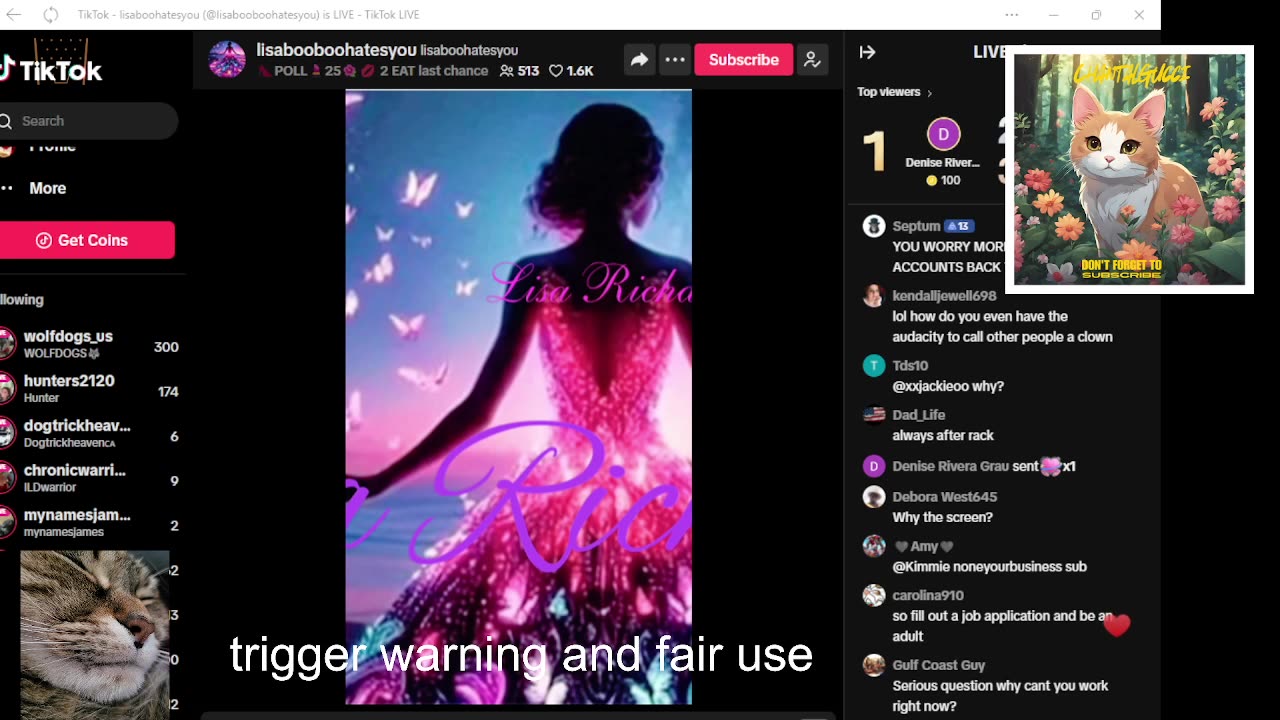The image size is (1280, 720).
Task: Click the live video stream
Action: click(518, 397)
